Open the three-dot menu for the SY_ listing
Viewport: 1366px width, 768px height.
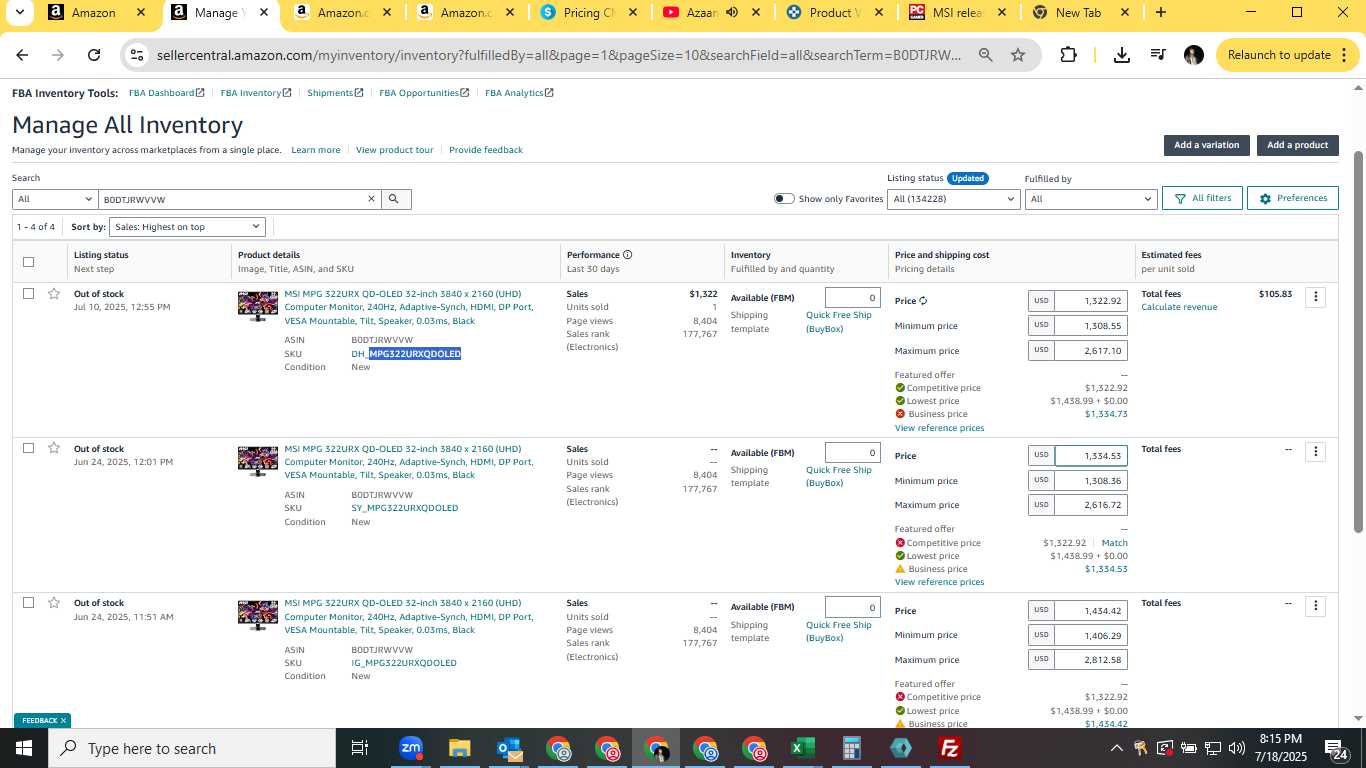pos(1316,452)
